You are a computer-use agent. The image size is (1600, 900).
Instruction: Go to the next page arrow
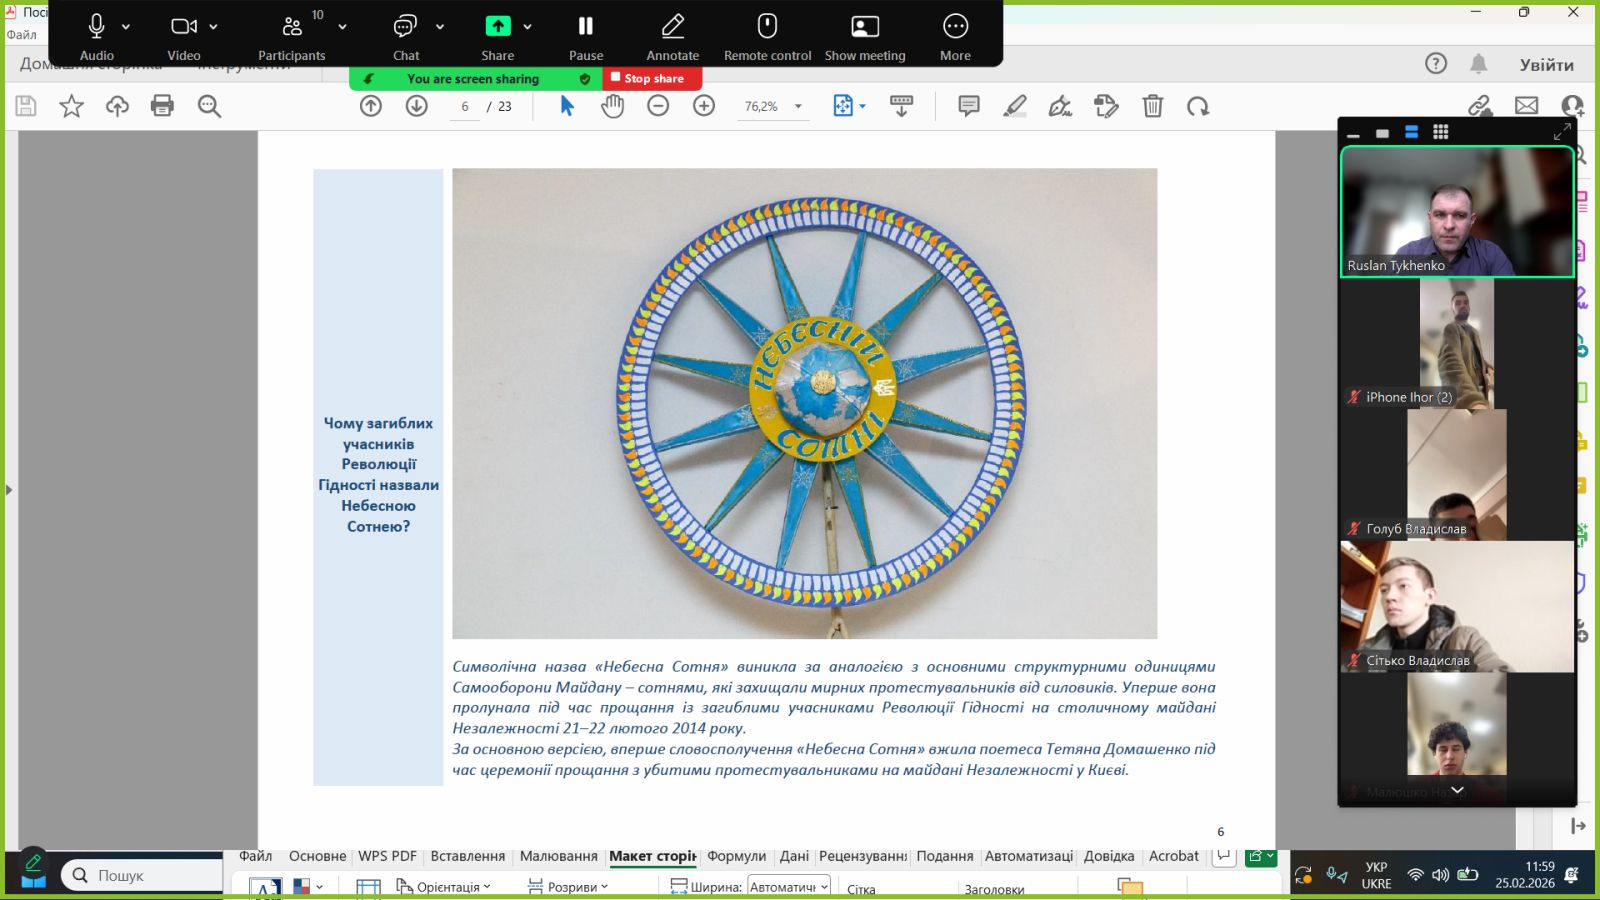(x=417, y=106)
